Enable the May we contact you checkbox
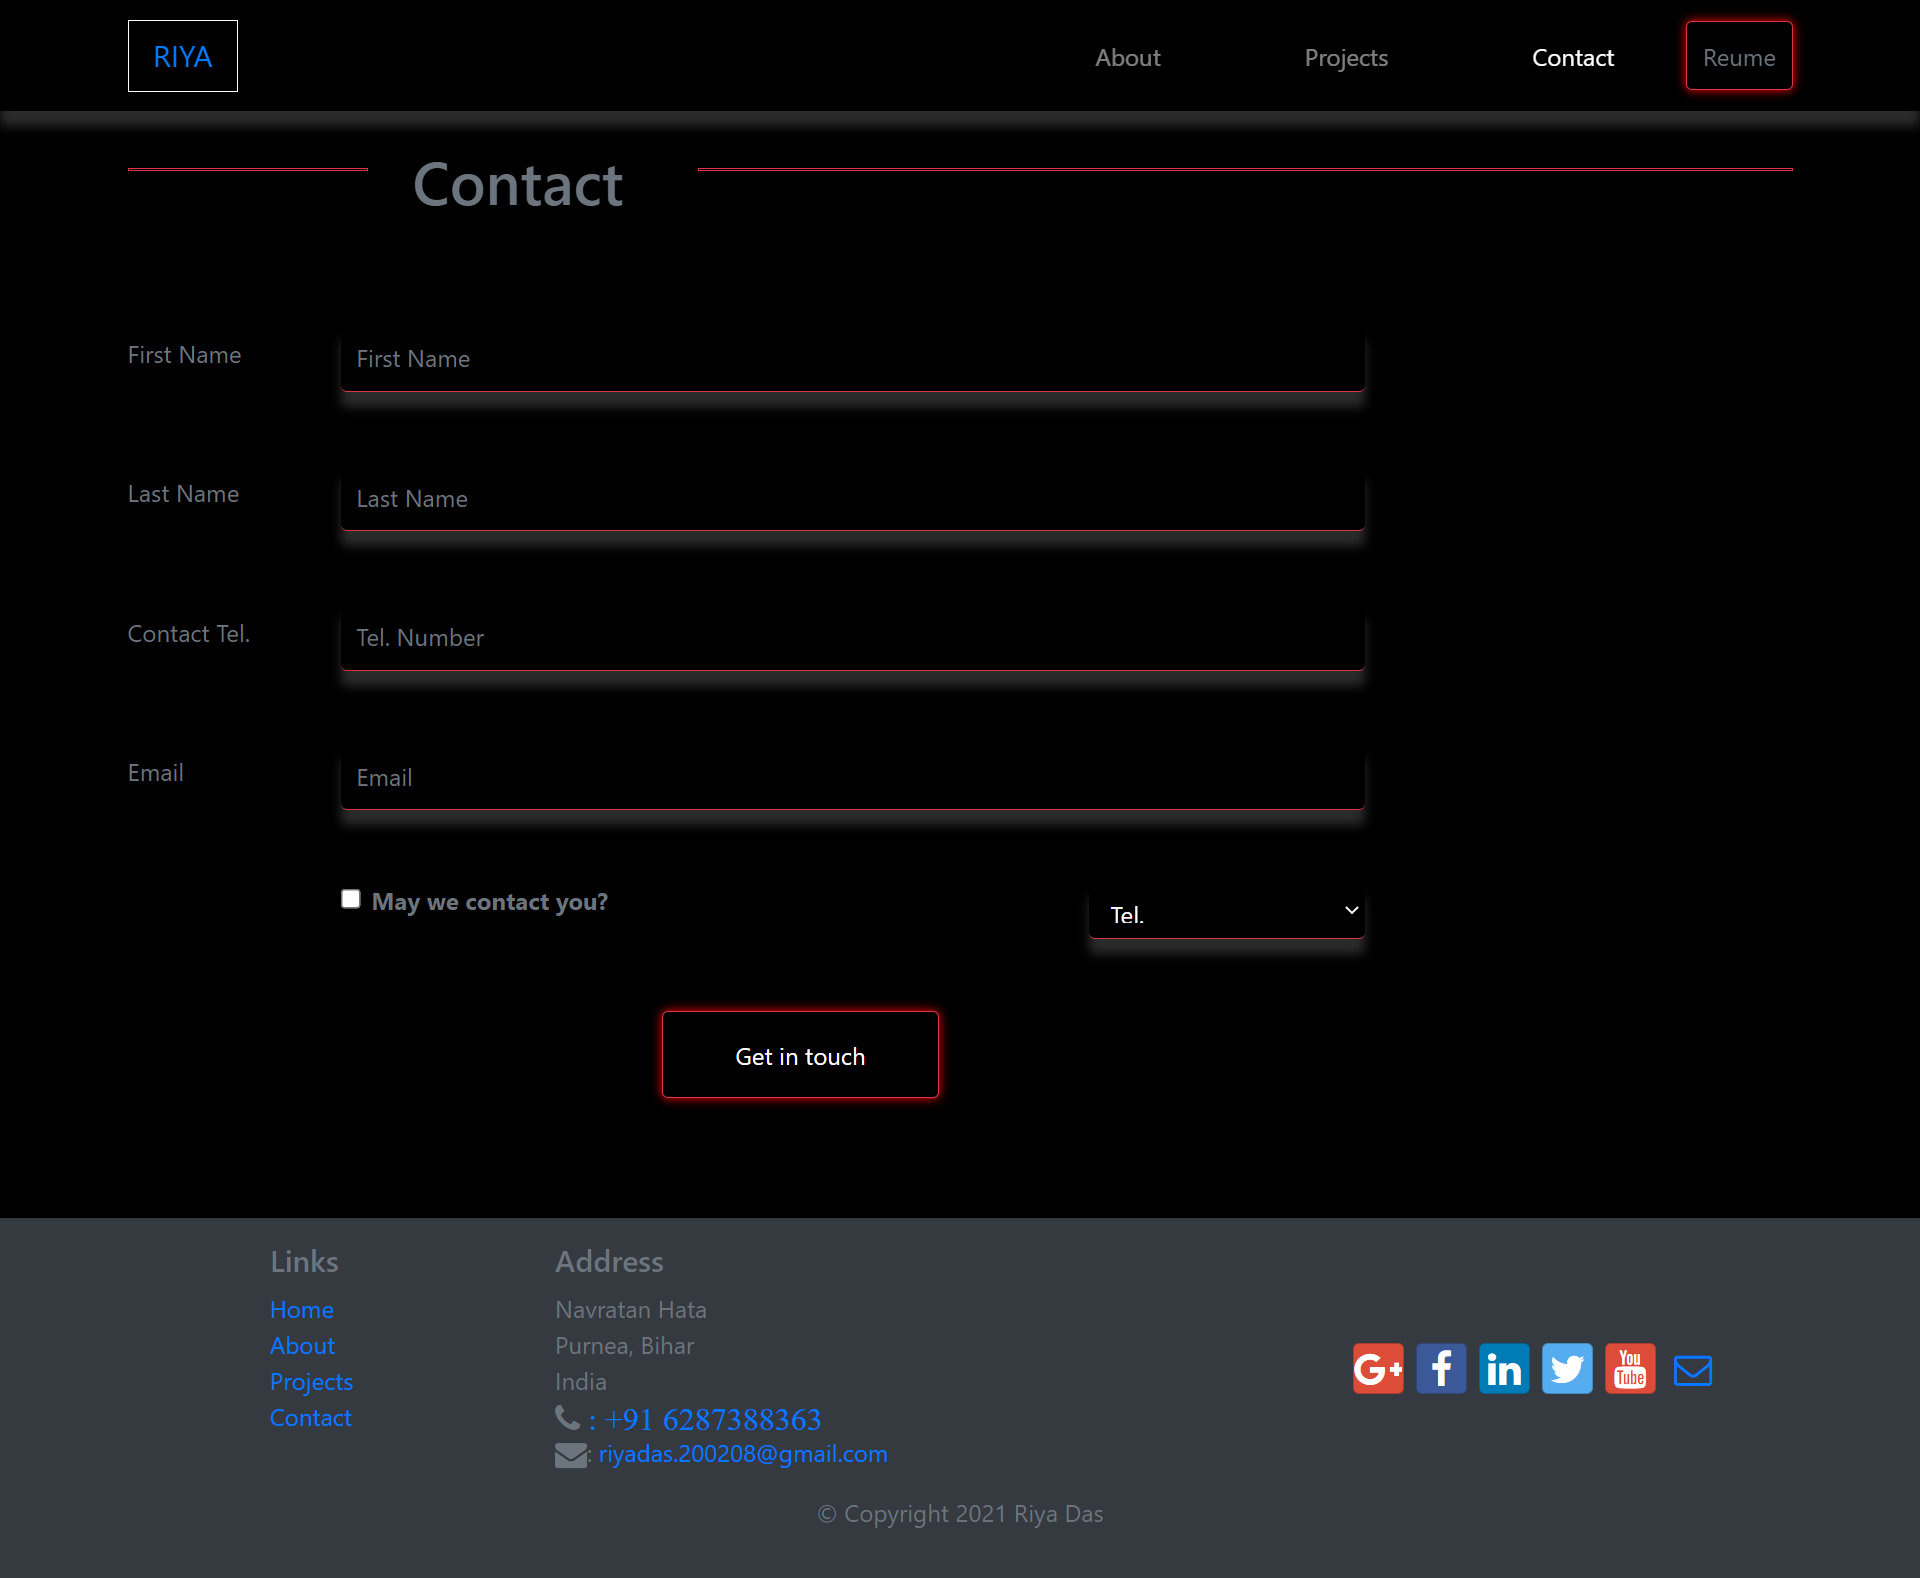This screenshot has width=1920, height=1578. pyautogui.click(x=350, y=898)
